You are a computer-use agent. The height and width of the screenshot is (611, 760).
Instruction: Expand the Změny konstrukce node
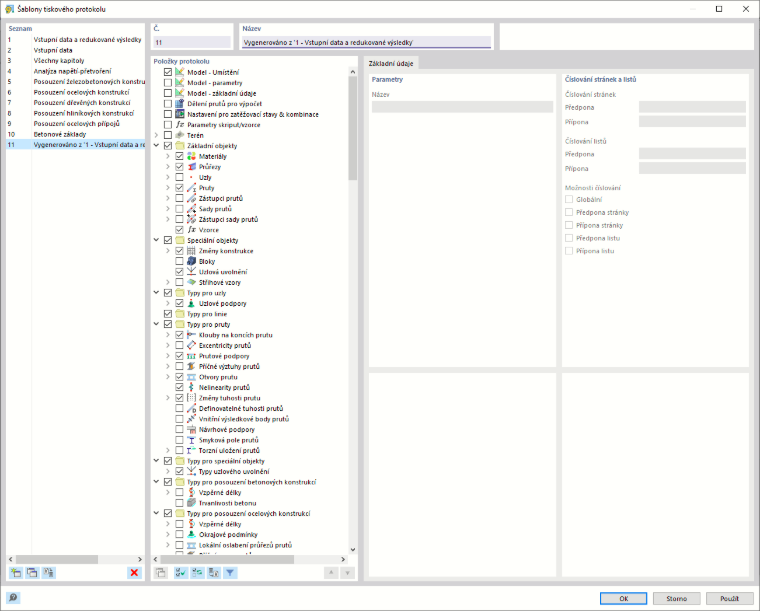[168, 251]
